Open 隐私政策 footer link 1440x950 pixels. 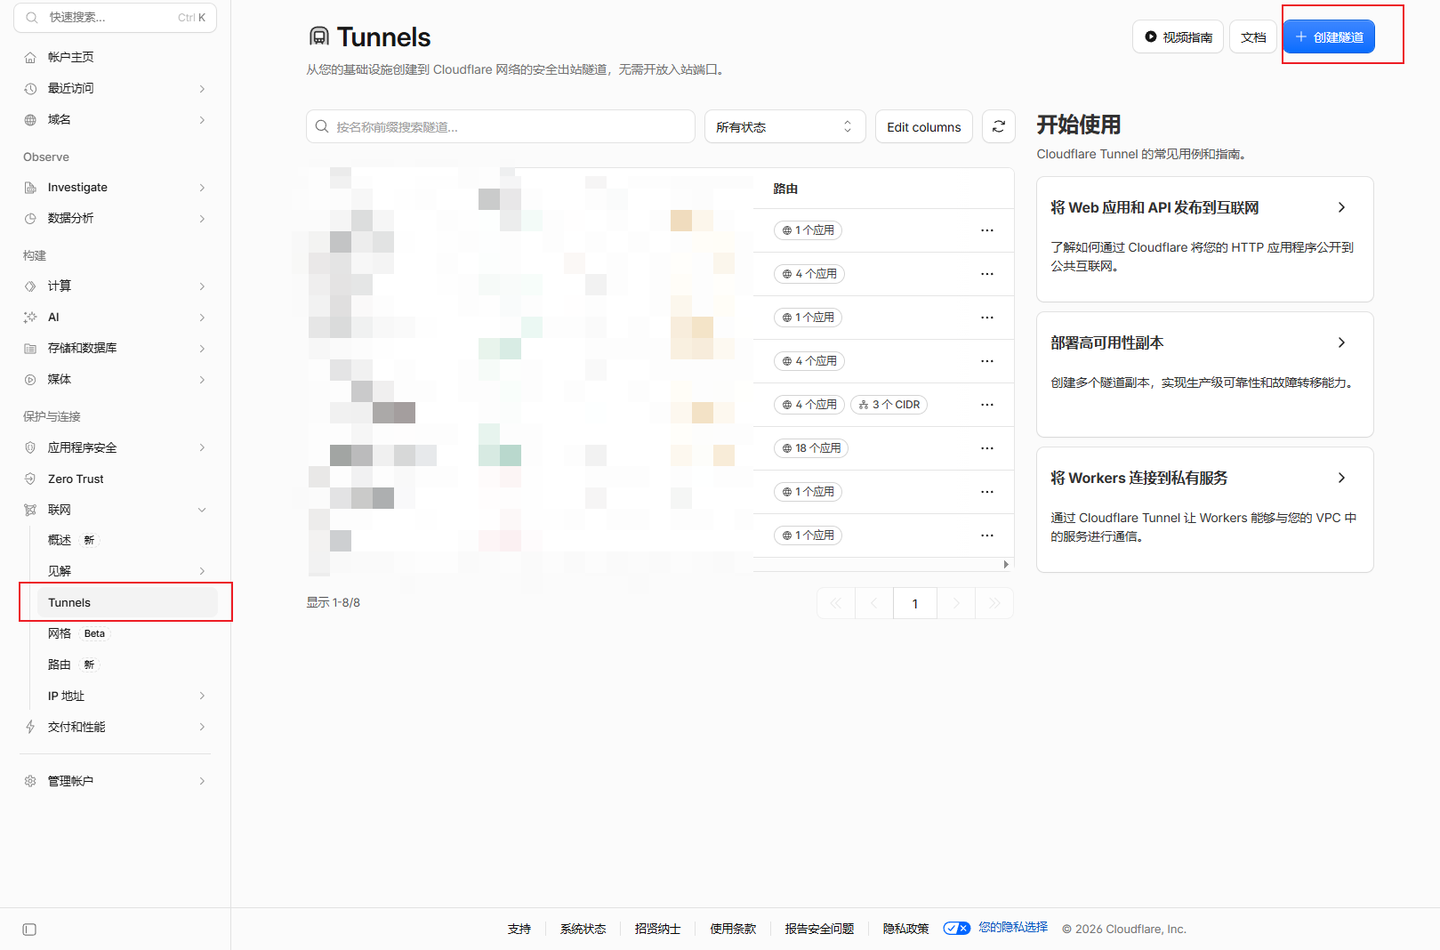(906, 929)
